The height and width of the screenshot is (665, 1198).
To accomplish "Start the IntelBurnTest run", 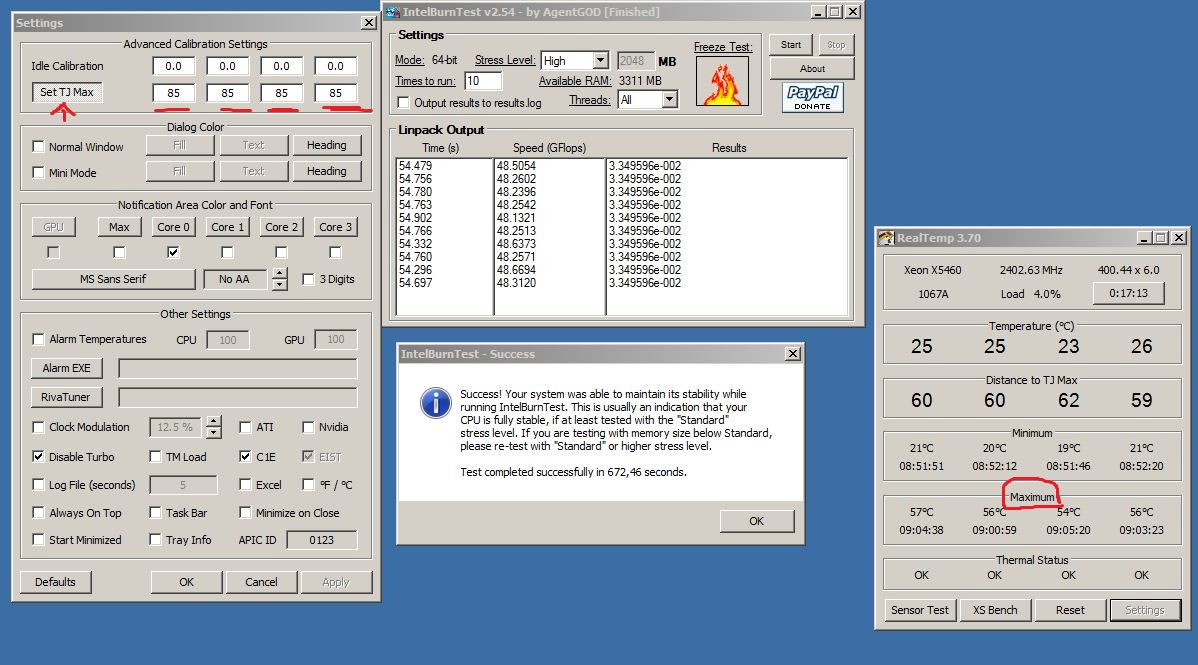I will (791, 44).
